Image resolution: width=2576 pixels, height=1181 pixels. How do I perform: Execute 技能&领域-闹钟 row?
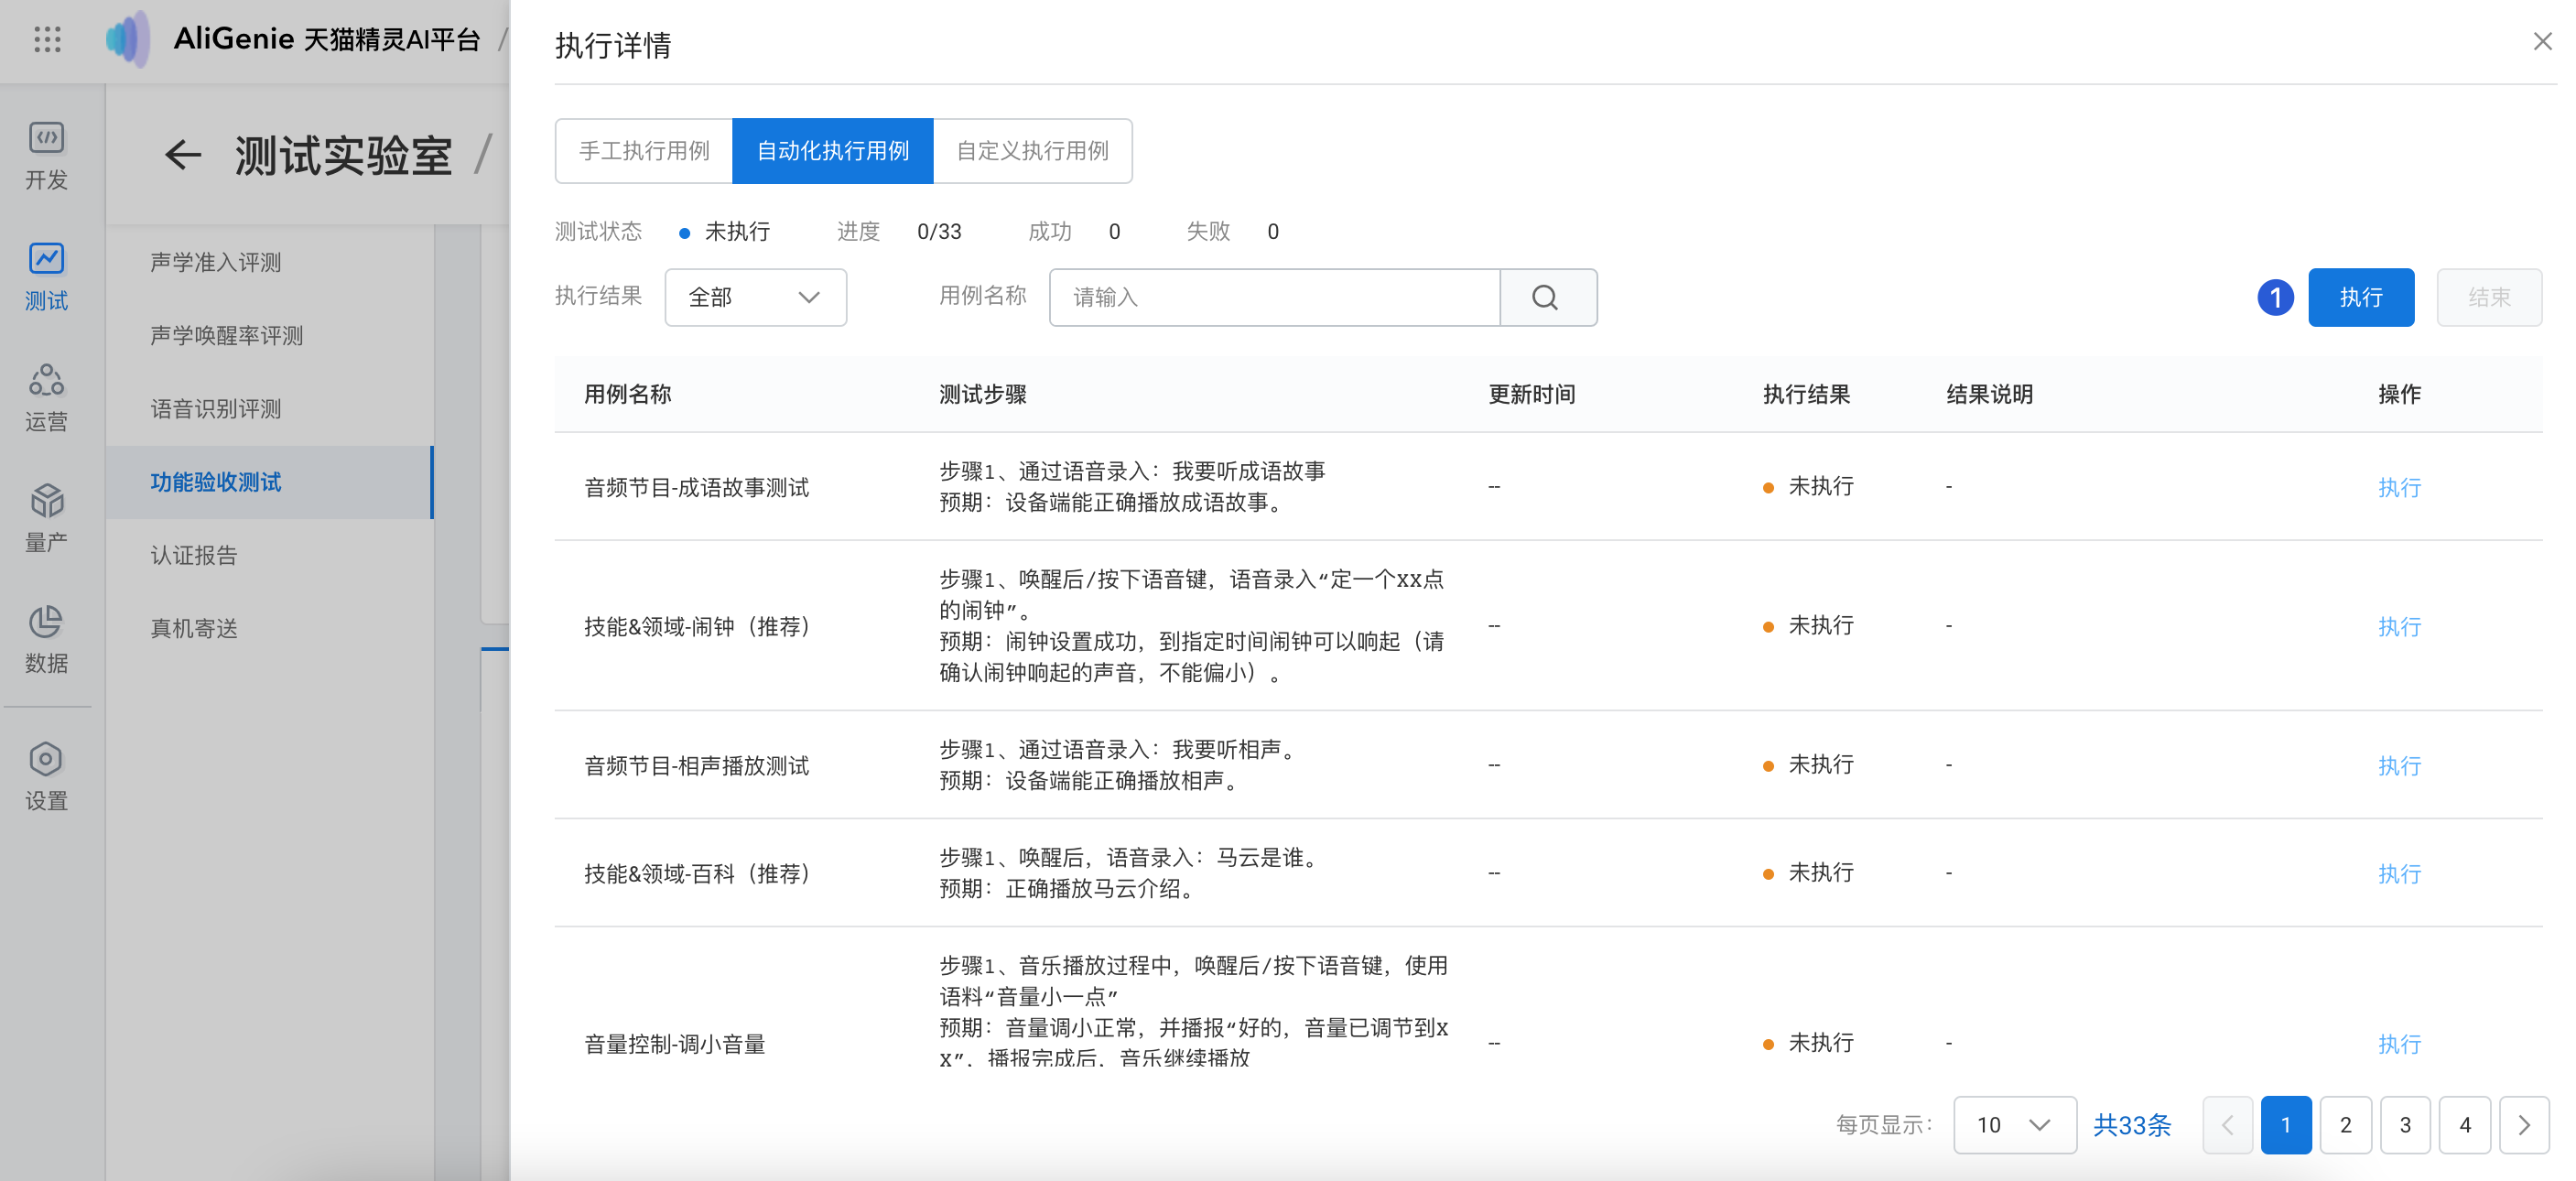click(2399, 626)
